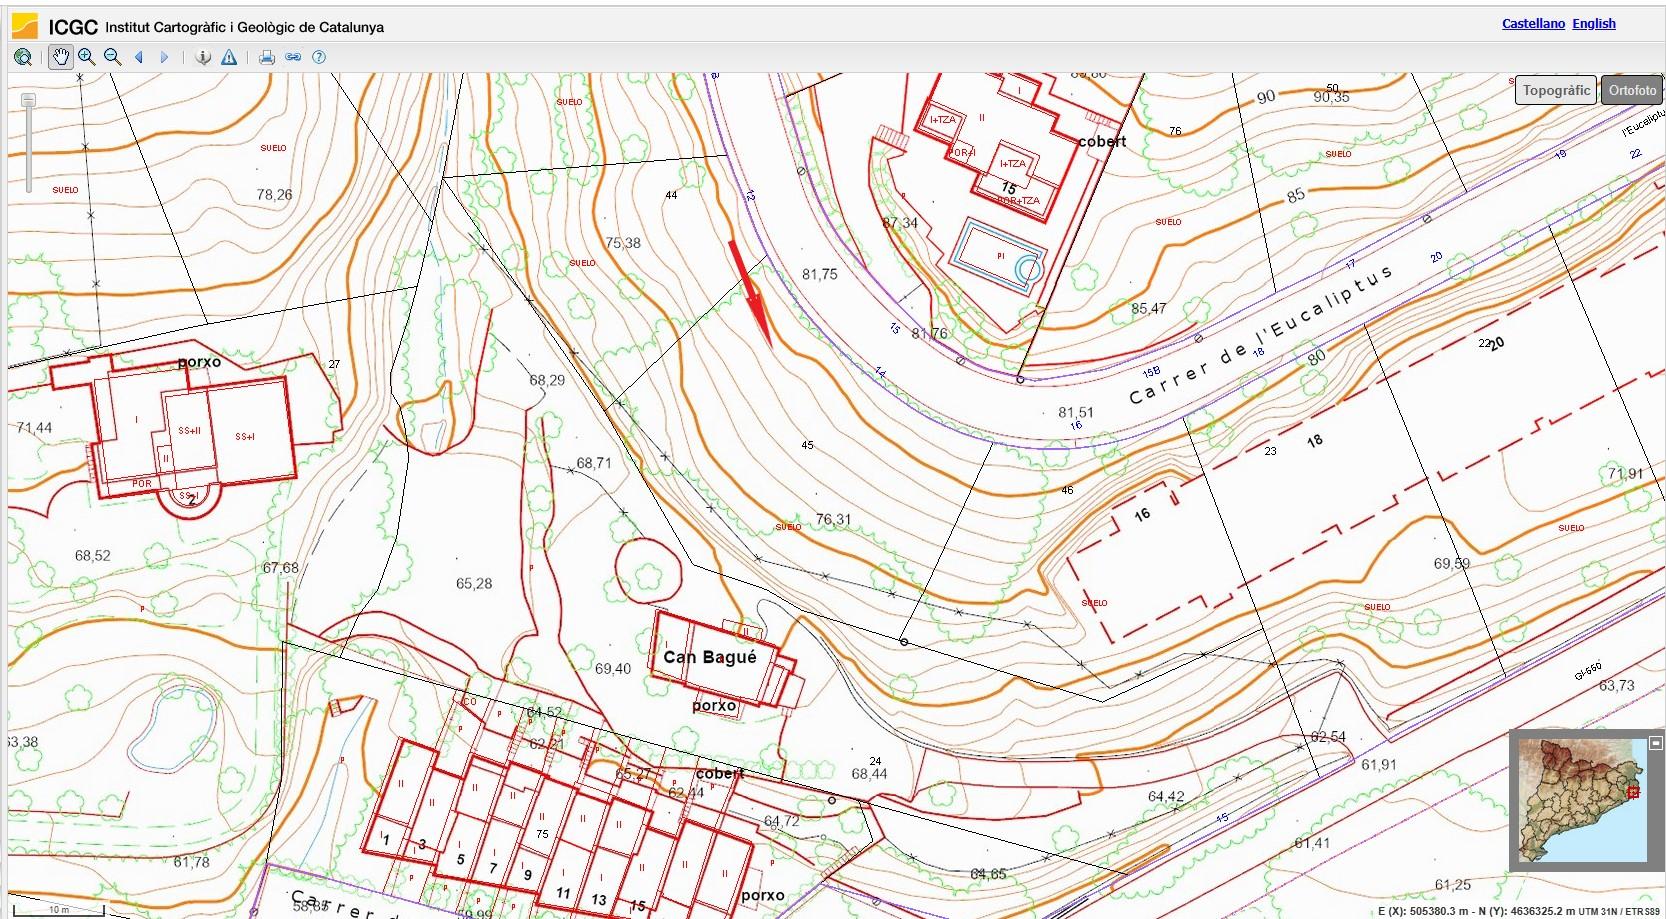Select the pan hand tool
The height and width of the screenshot is (919, 1666).
tap(61, 57)
